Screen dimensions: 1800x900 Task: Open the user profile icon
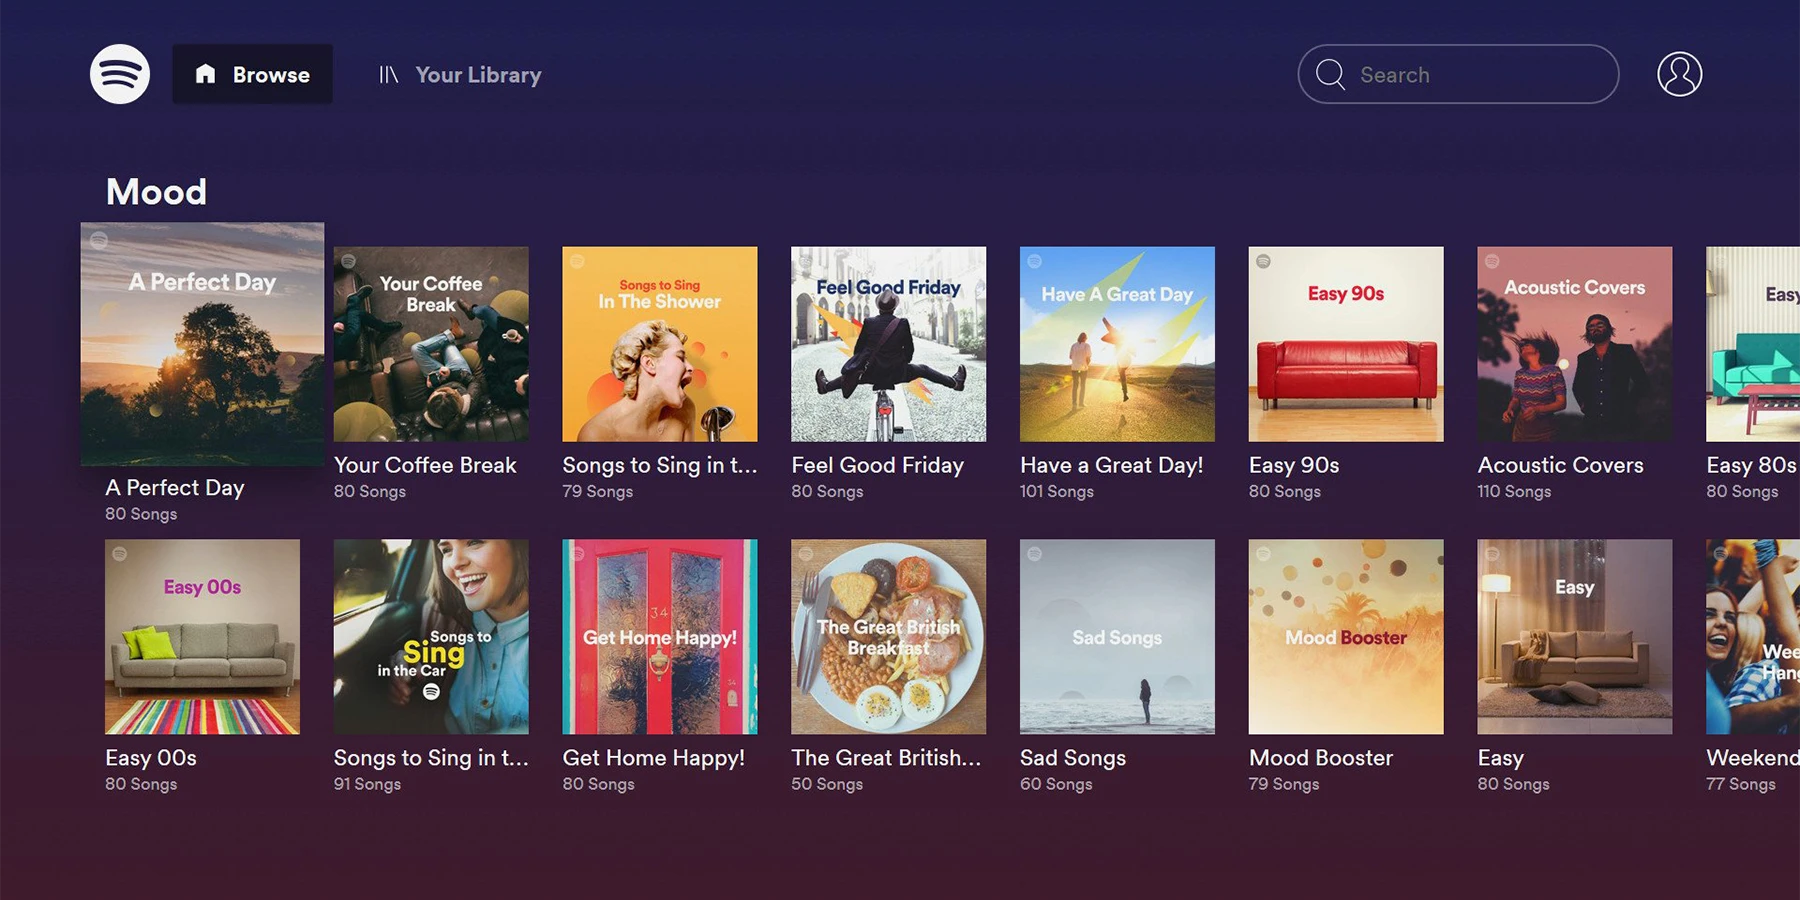(x=1680, y=74)
